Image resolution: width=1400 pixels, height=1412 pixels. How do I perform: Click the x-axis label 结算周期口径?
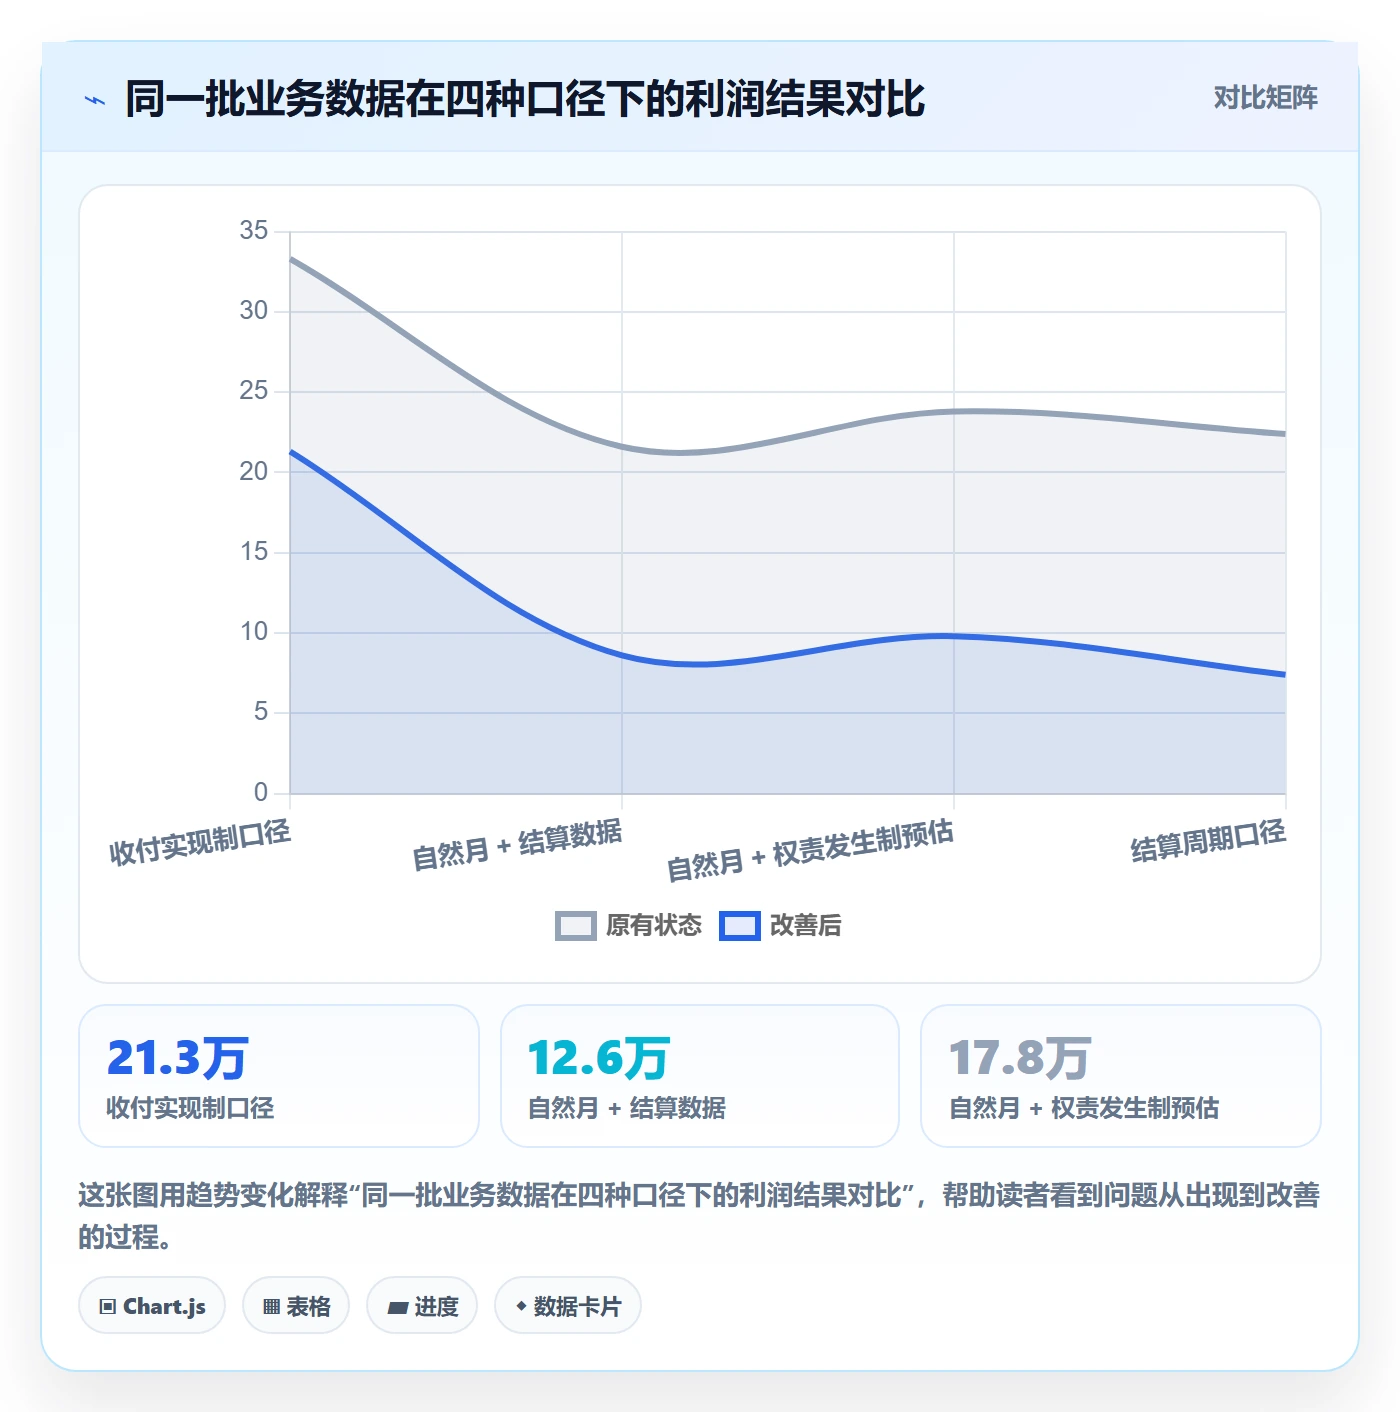1208,841
